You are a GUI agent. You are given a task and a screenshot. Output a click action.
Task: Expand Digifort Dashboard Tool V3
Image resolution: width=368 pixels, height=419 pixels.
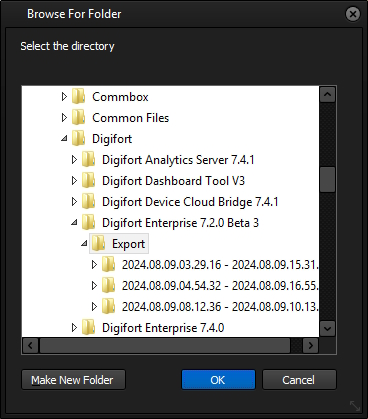(x=74, y=181)
